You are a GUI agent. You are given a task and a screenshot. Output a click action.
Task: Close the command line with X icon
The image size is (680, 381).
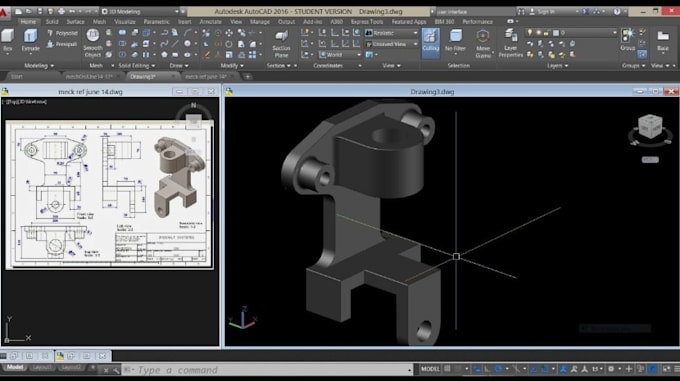(106, 370)
